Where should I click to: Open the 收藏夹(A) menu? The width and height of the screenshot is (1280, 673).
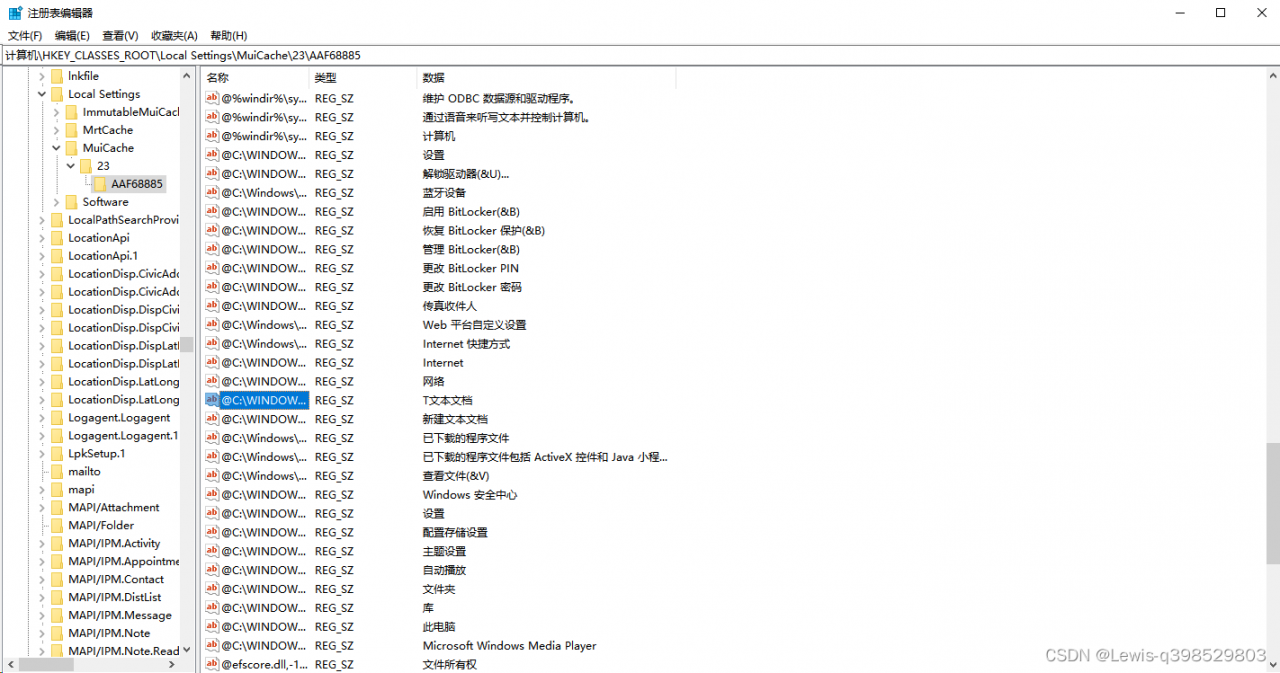click(x=175, y=35)
